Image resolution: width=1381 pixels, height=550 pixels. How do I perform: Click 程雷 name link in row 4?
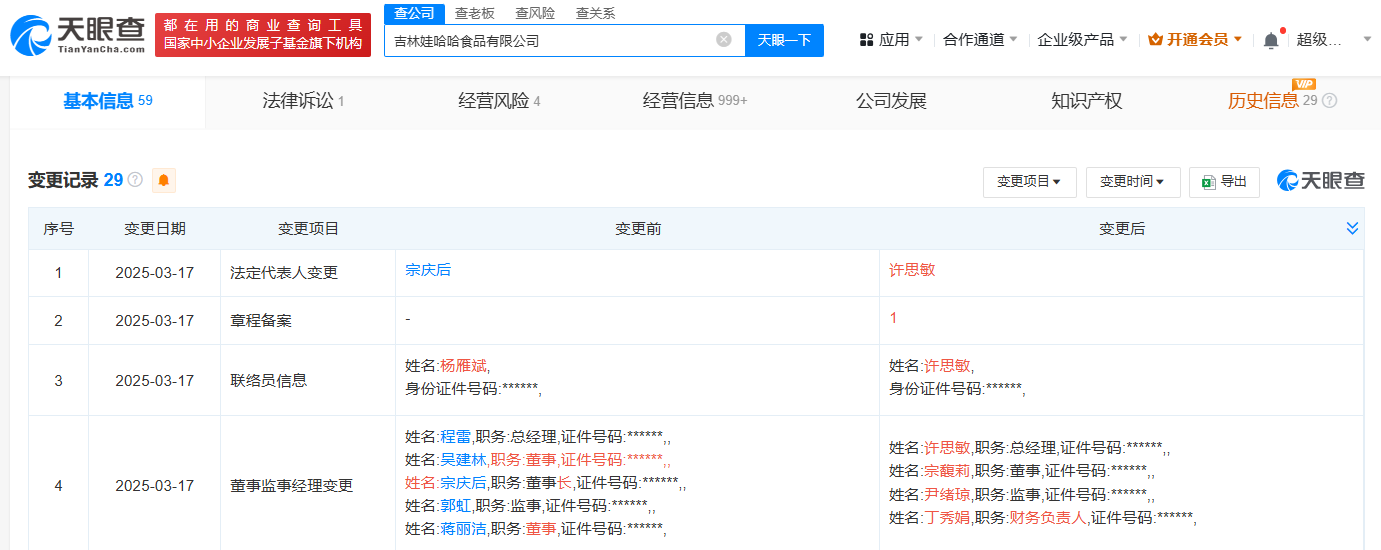coord(455,437)
